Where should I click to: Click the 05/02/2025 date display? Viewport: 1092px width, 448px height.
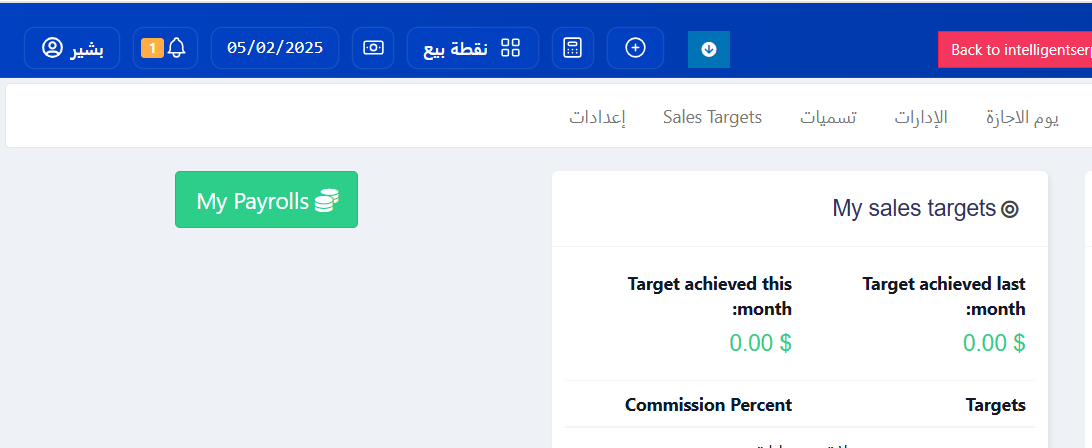click(x=275, y=48)
